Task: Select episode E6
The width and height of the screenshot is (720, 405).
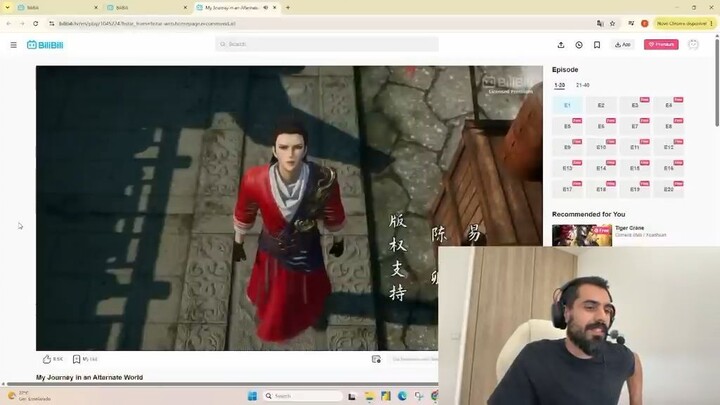Action: (x=601, y=126)
